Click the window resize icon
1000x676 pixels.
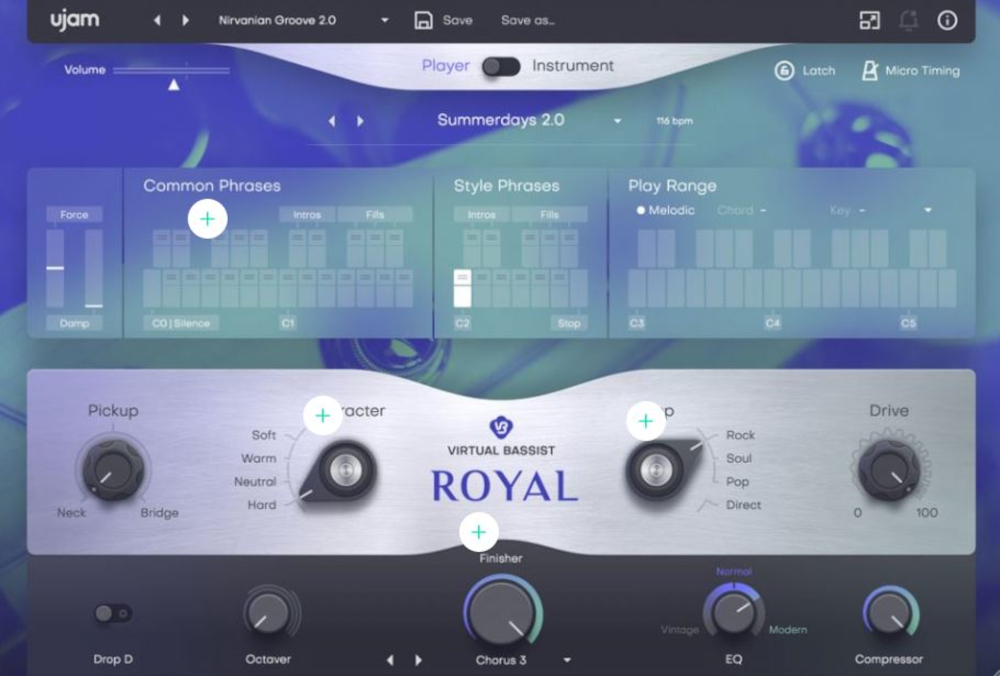point(869,20)
